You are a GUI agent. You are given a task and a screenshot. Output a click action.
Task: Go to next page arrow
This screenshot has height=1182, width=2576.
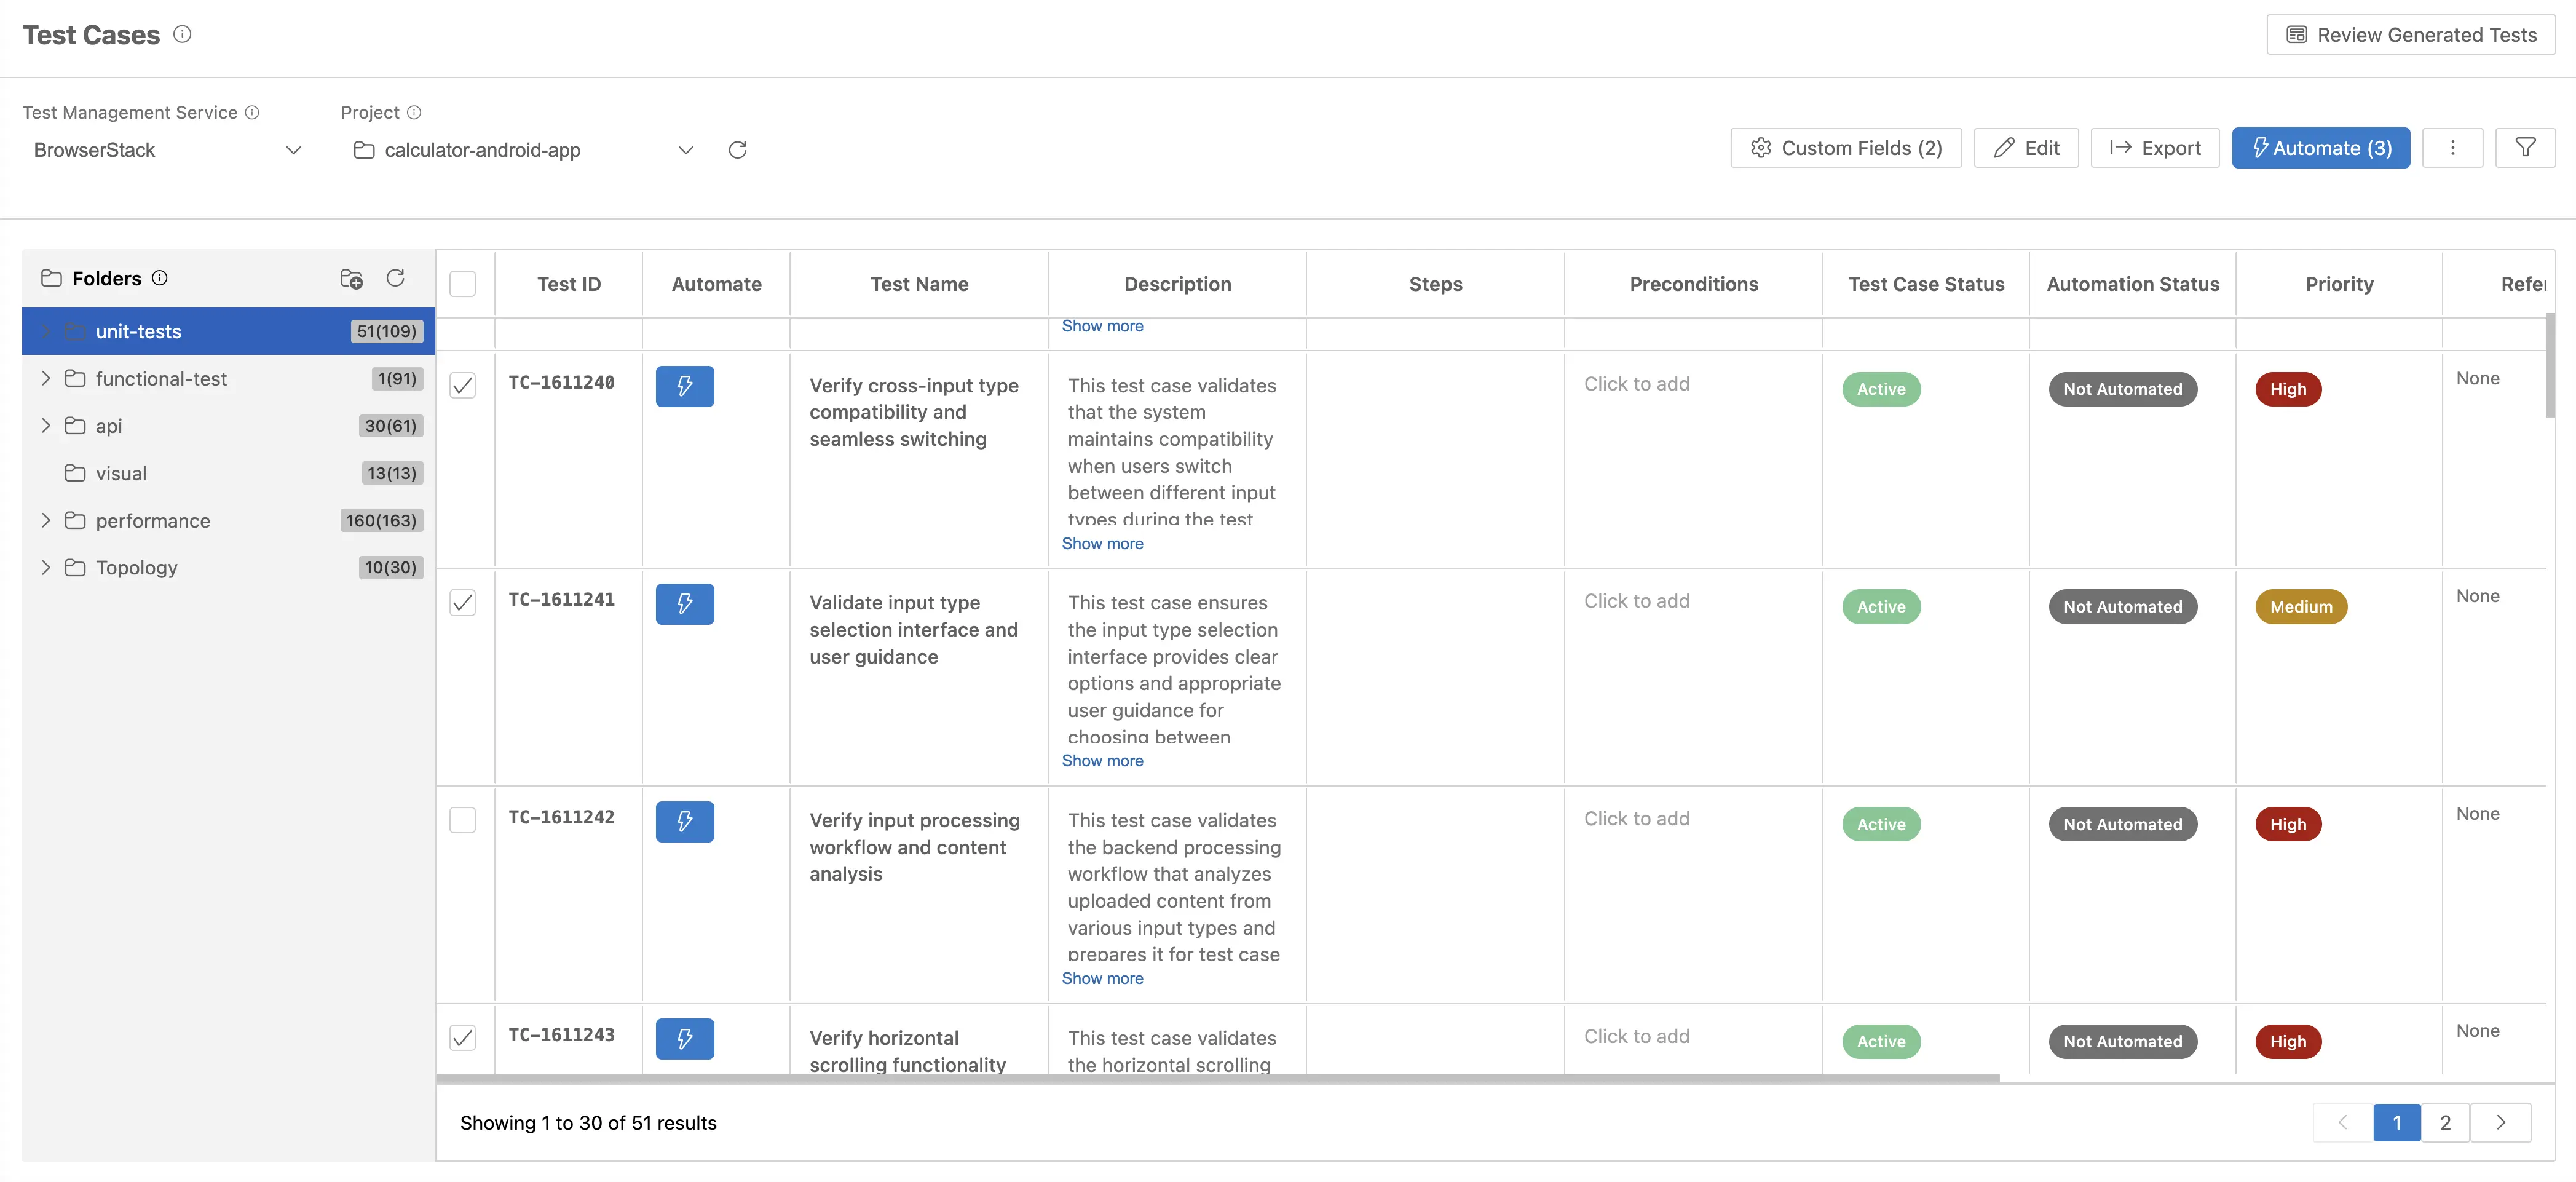(2501, 1122)
